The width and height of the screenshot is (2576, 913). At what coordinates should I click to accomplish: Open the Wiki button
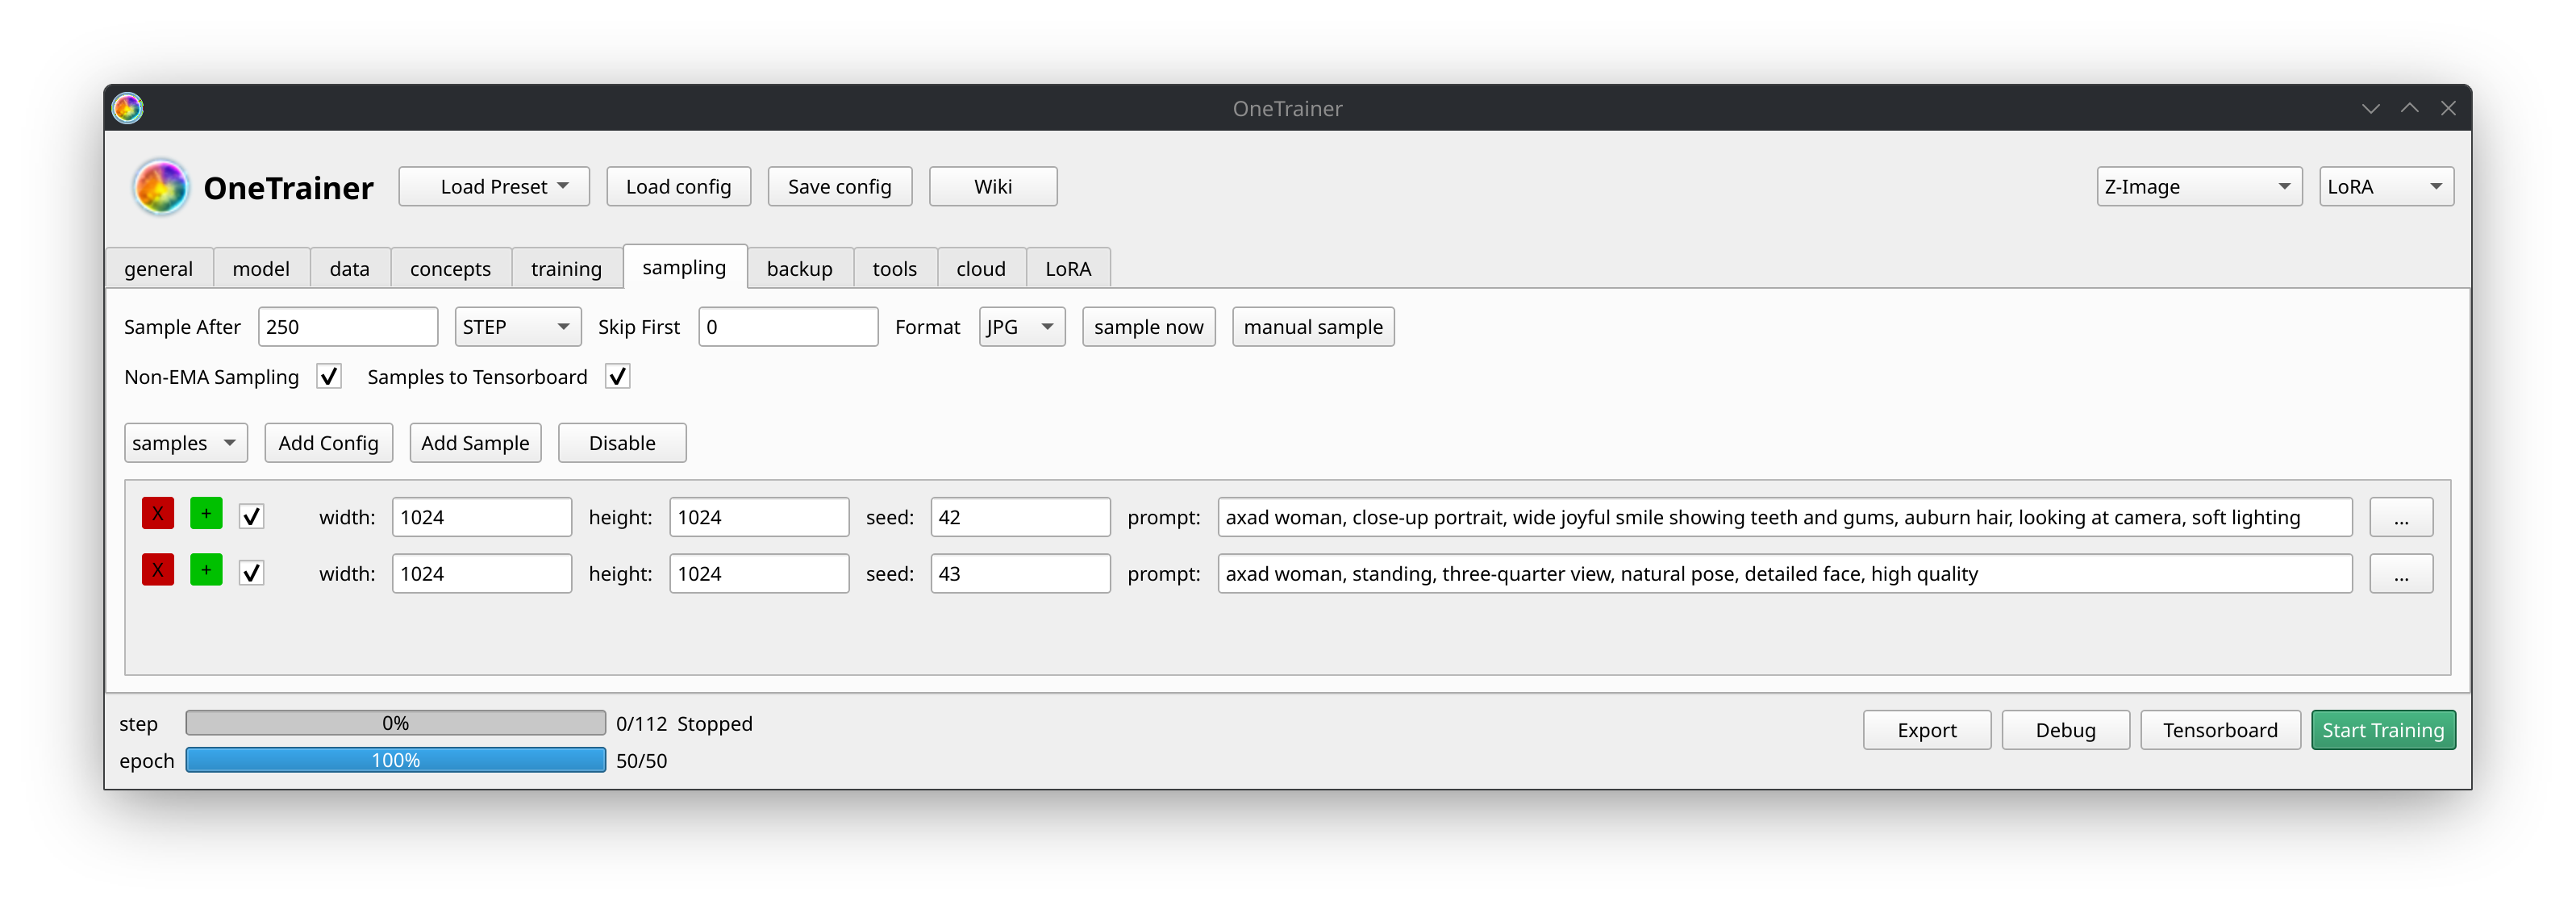pos(993,187)
